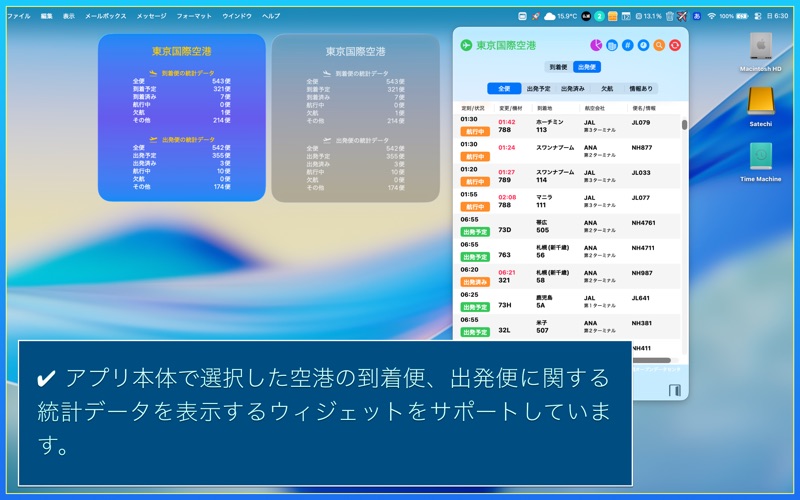Open the 表示 menu
The height and width of the screenshot is (500, 800).
69,16
